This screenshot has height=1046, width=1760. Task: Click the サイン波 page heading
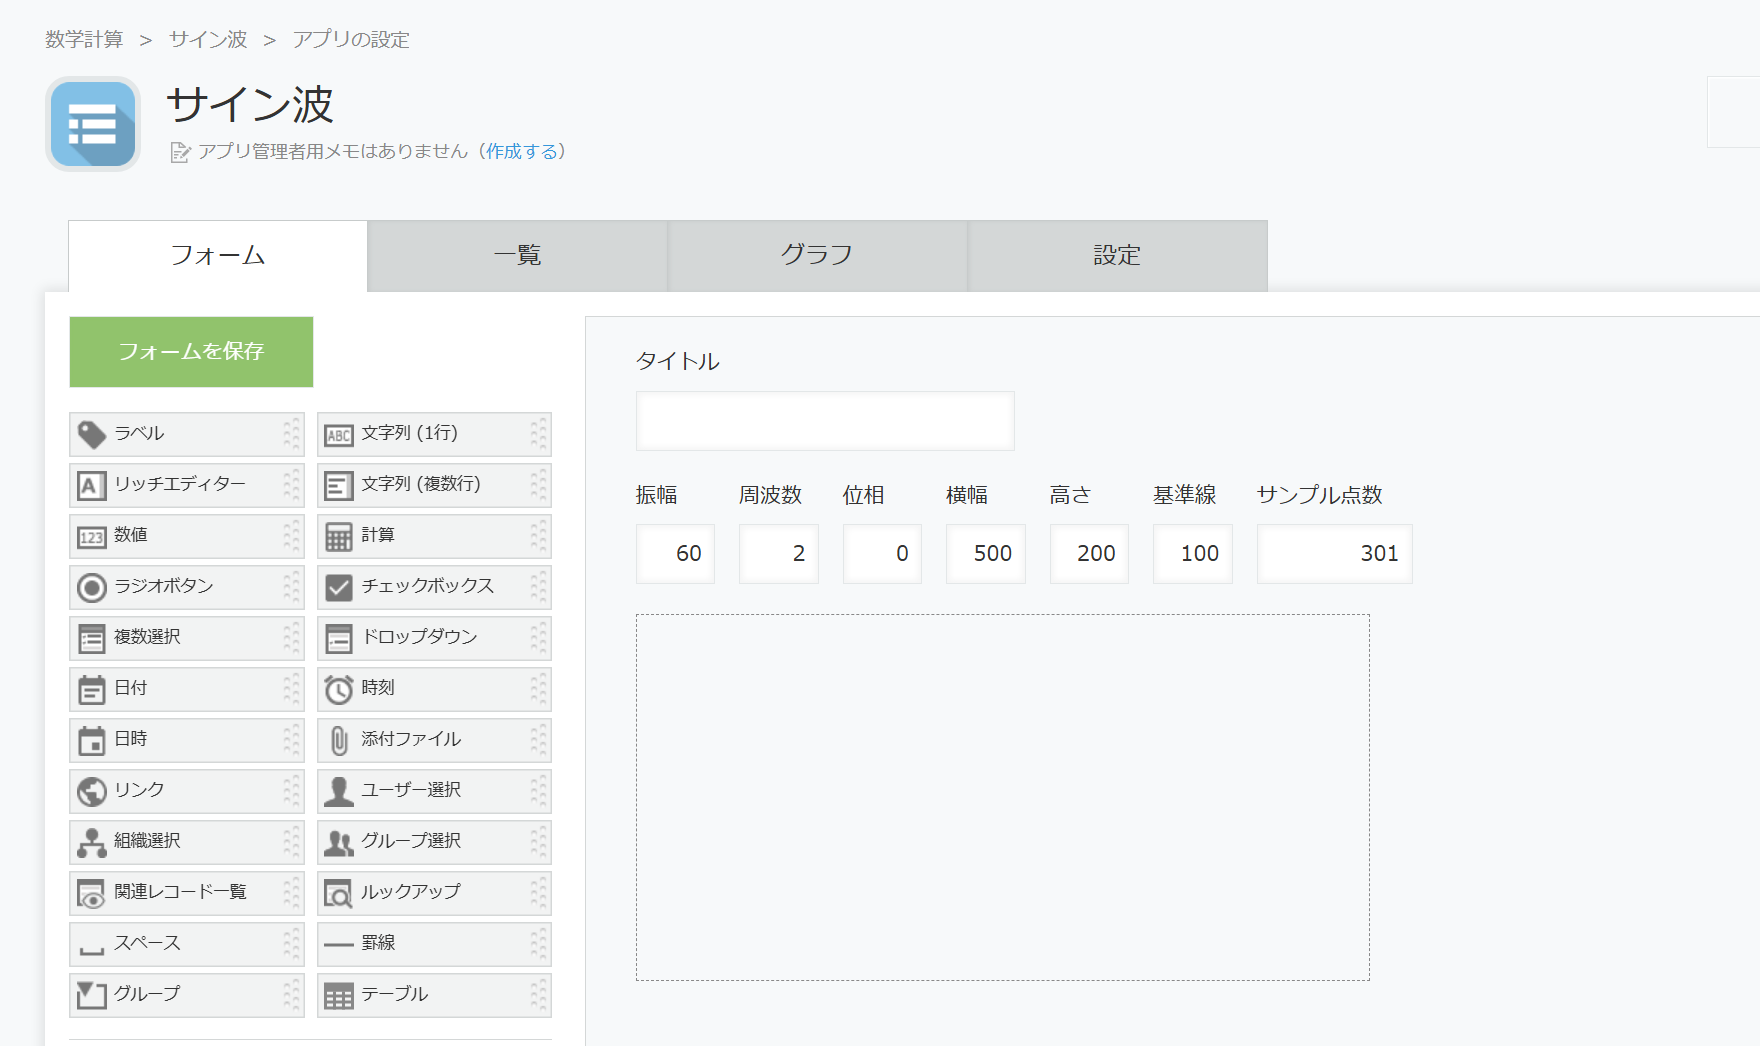click(250, 105)
